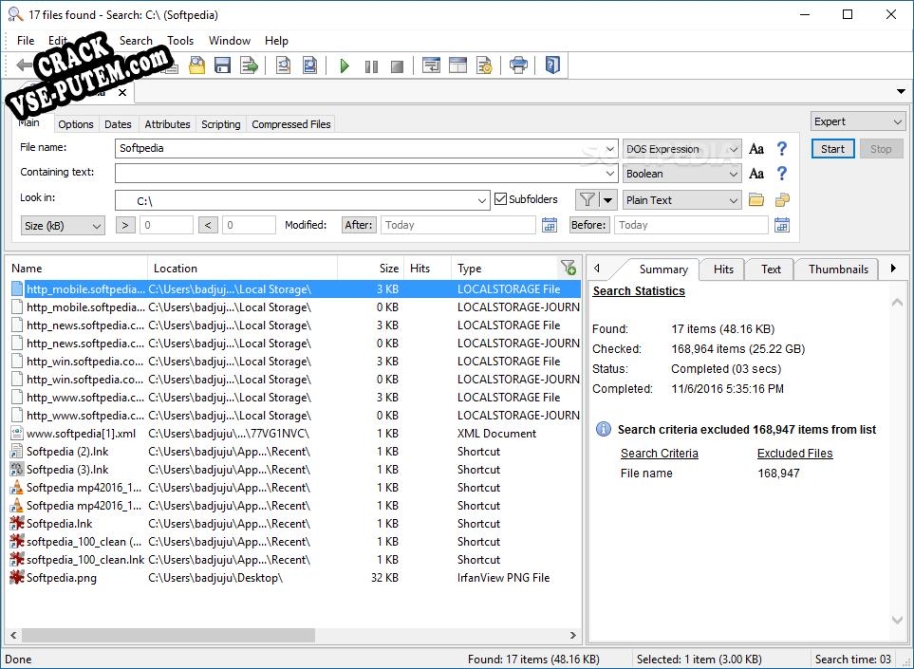Expand the Look in path dropdown

pos(481,200)
